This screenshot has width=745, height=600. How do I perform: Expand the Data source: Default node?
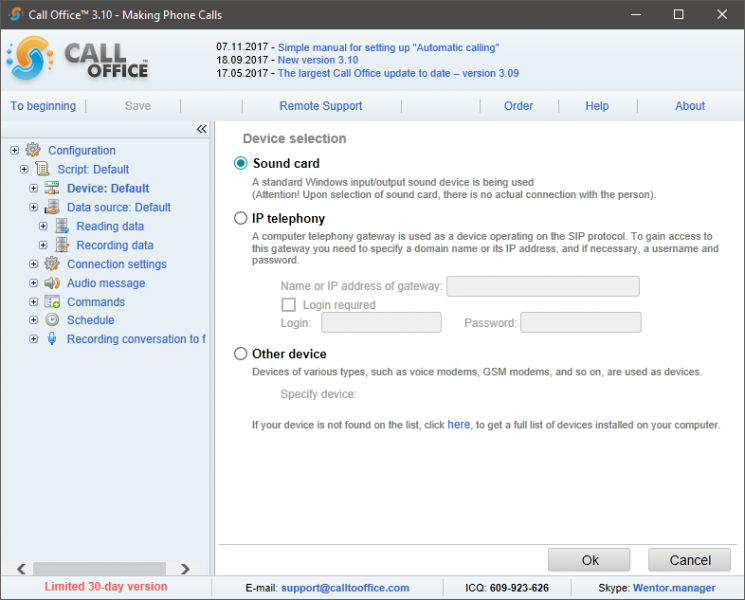tap(33, 207)
